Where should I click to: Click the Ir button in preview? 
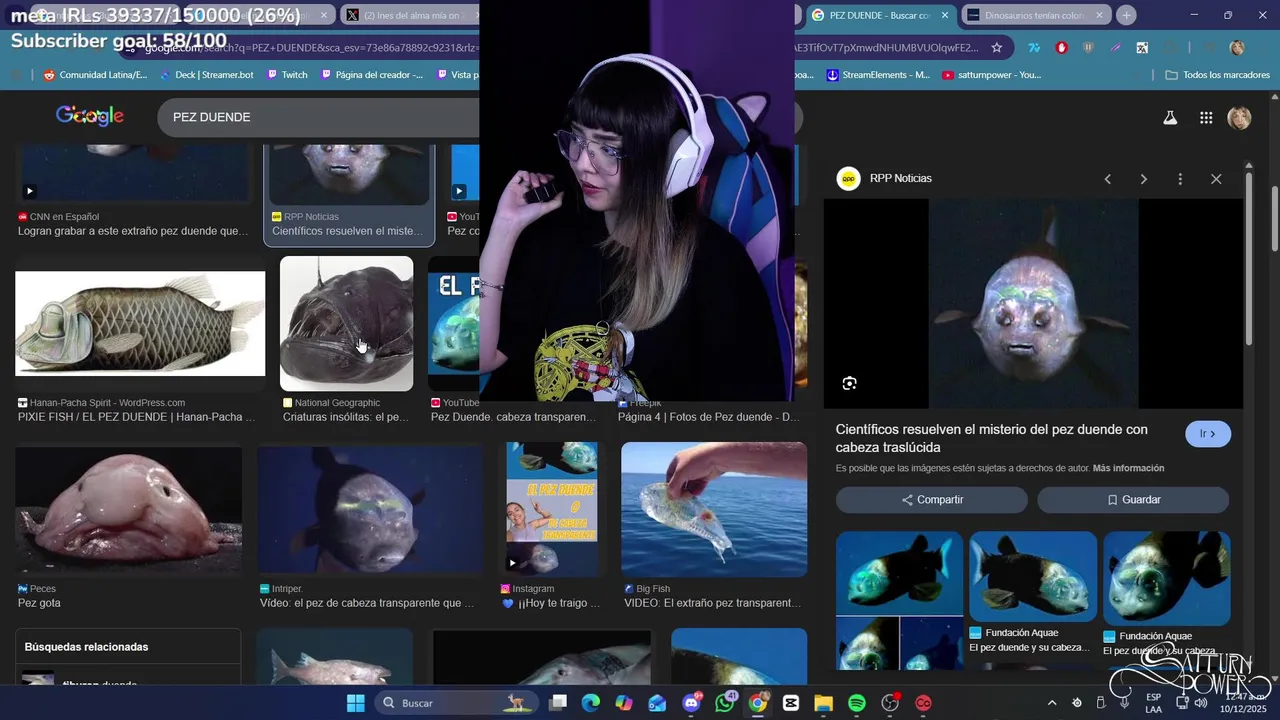pos(1208,434)
